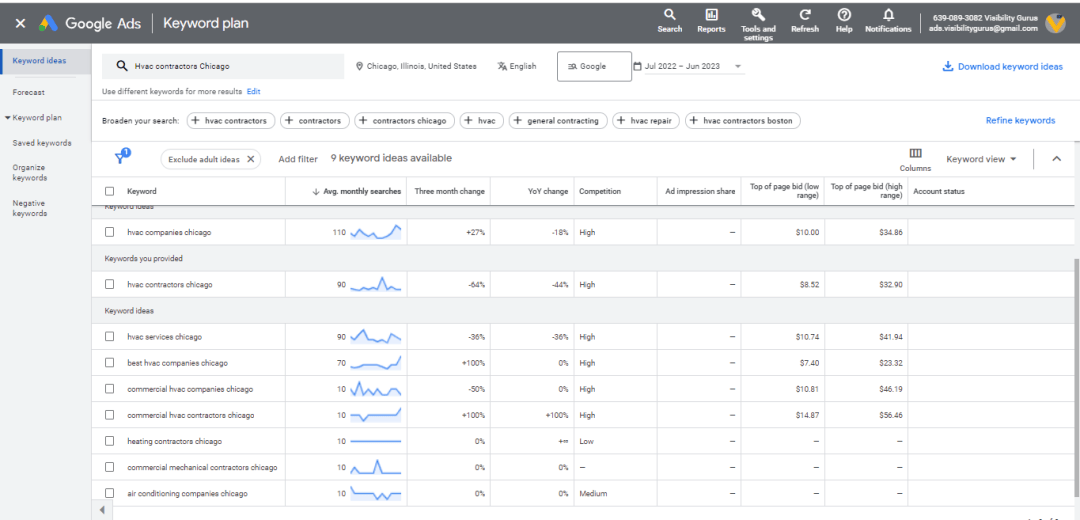The height and width of the screenshot is (520, 1080).
Task: Click the language icon next to English
Action: pyautogui.click(x=502, y=67)
